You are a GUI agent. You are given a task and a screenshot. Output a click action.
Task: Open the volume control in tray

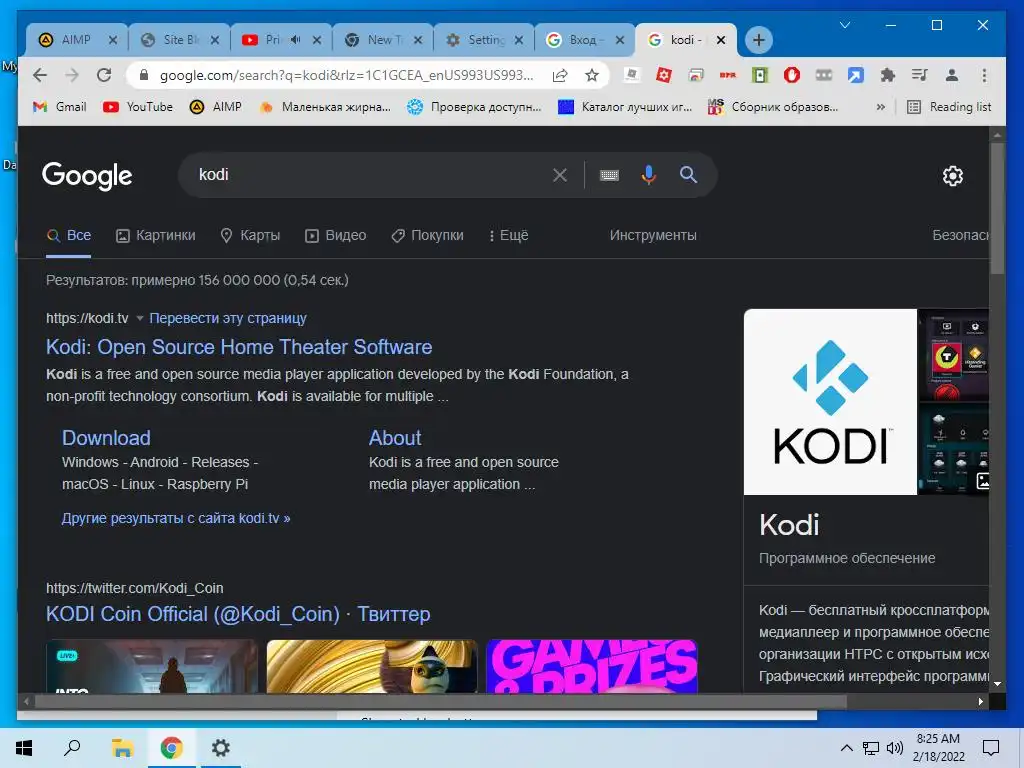[894, 748]
